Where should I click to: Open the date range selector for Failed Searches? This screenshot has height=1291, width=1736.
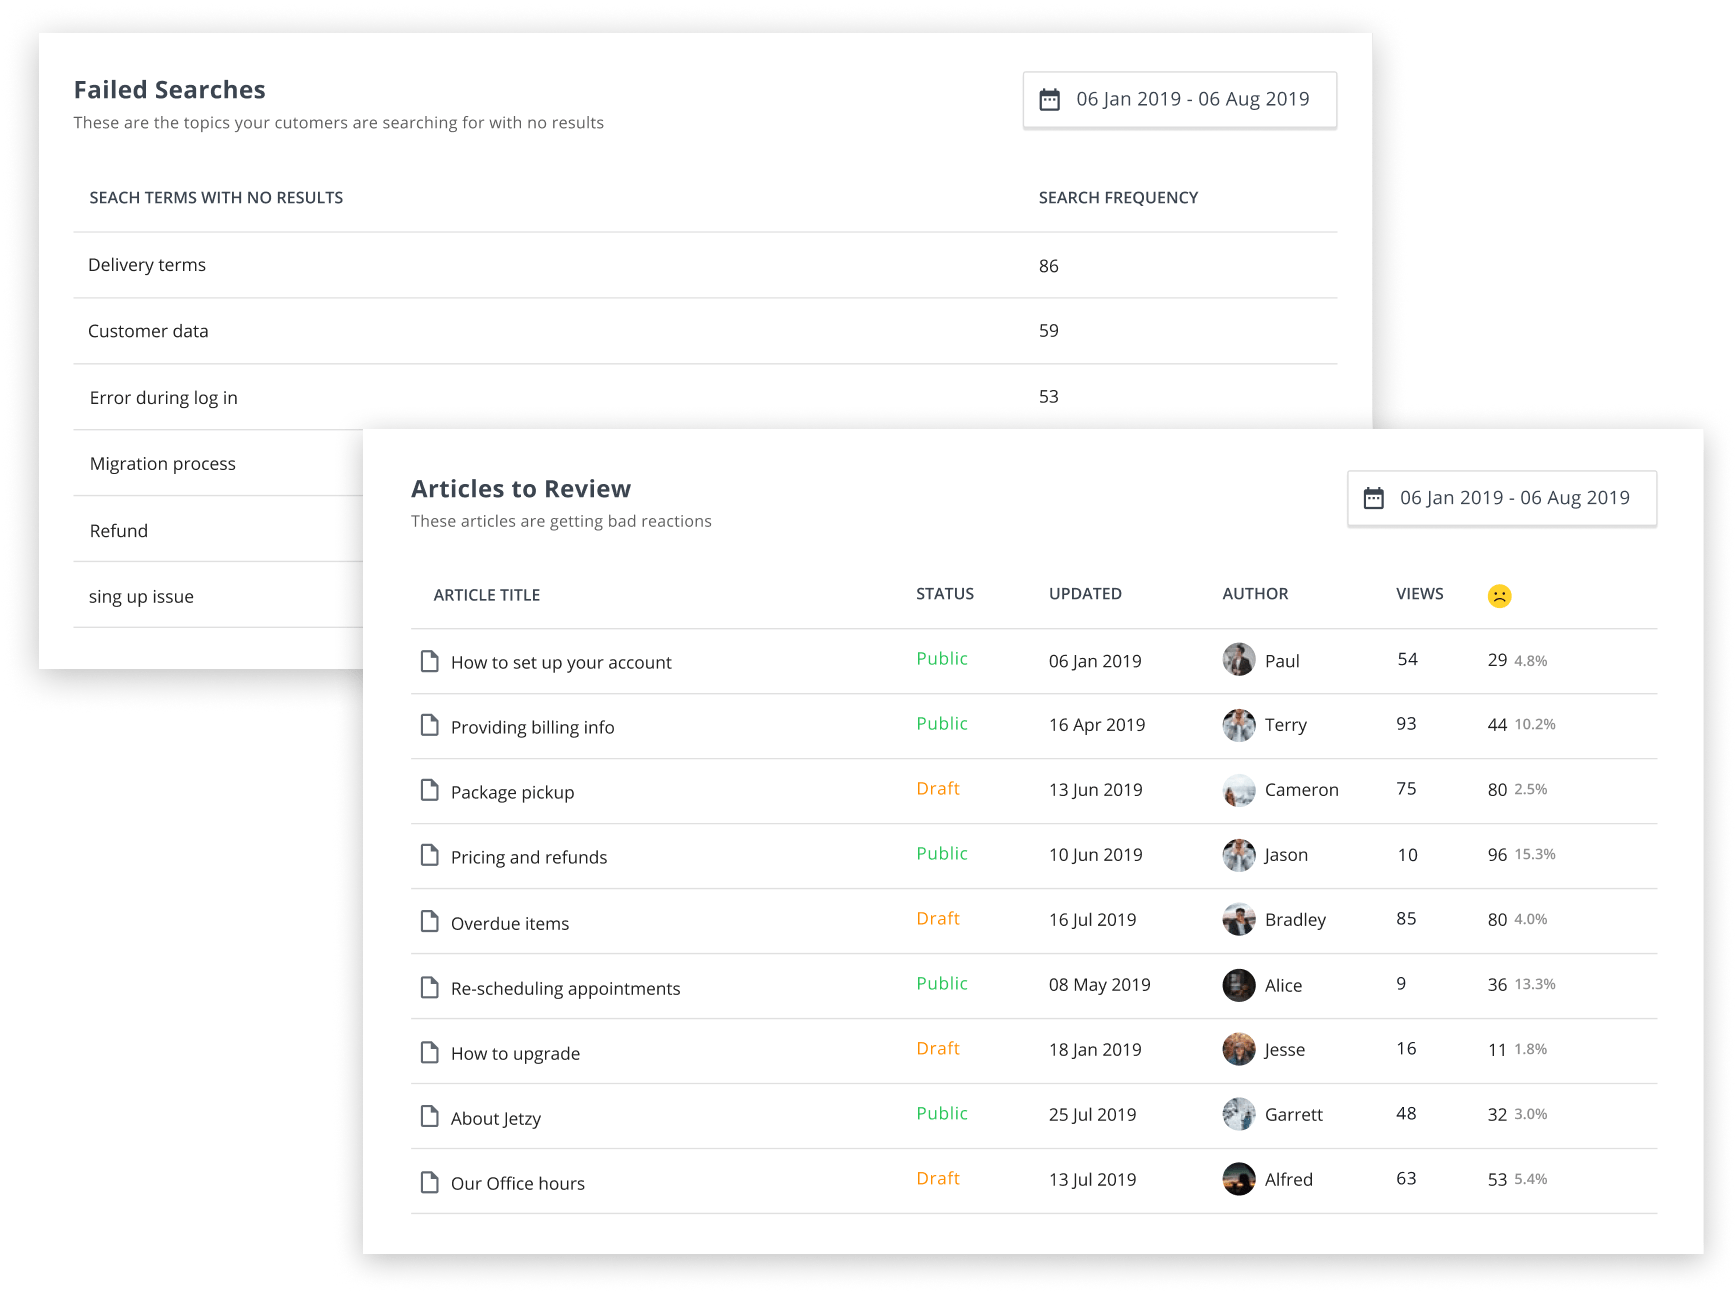tap(1180, 99)
